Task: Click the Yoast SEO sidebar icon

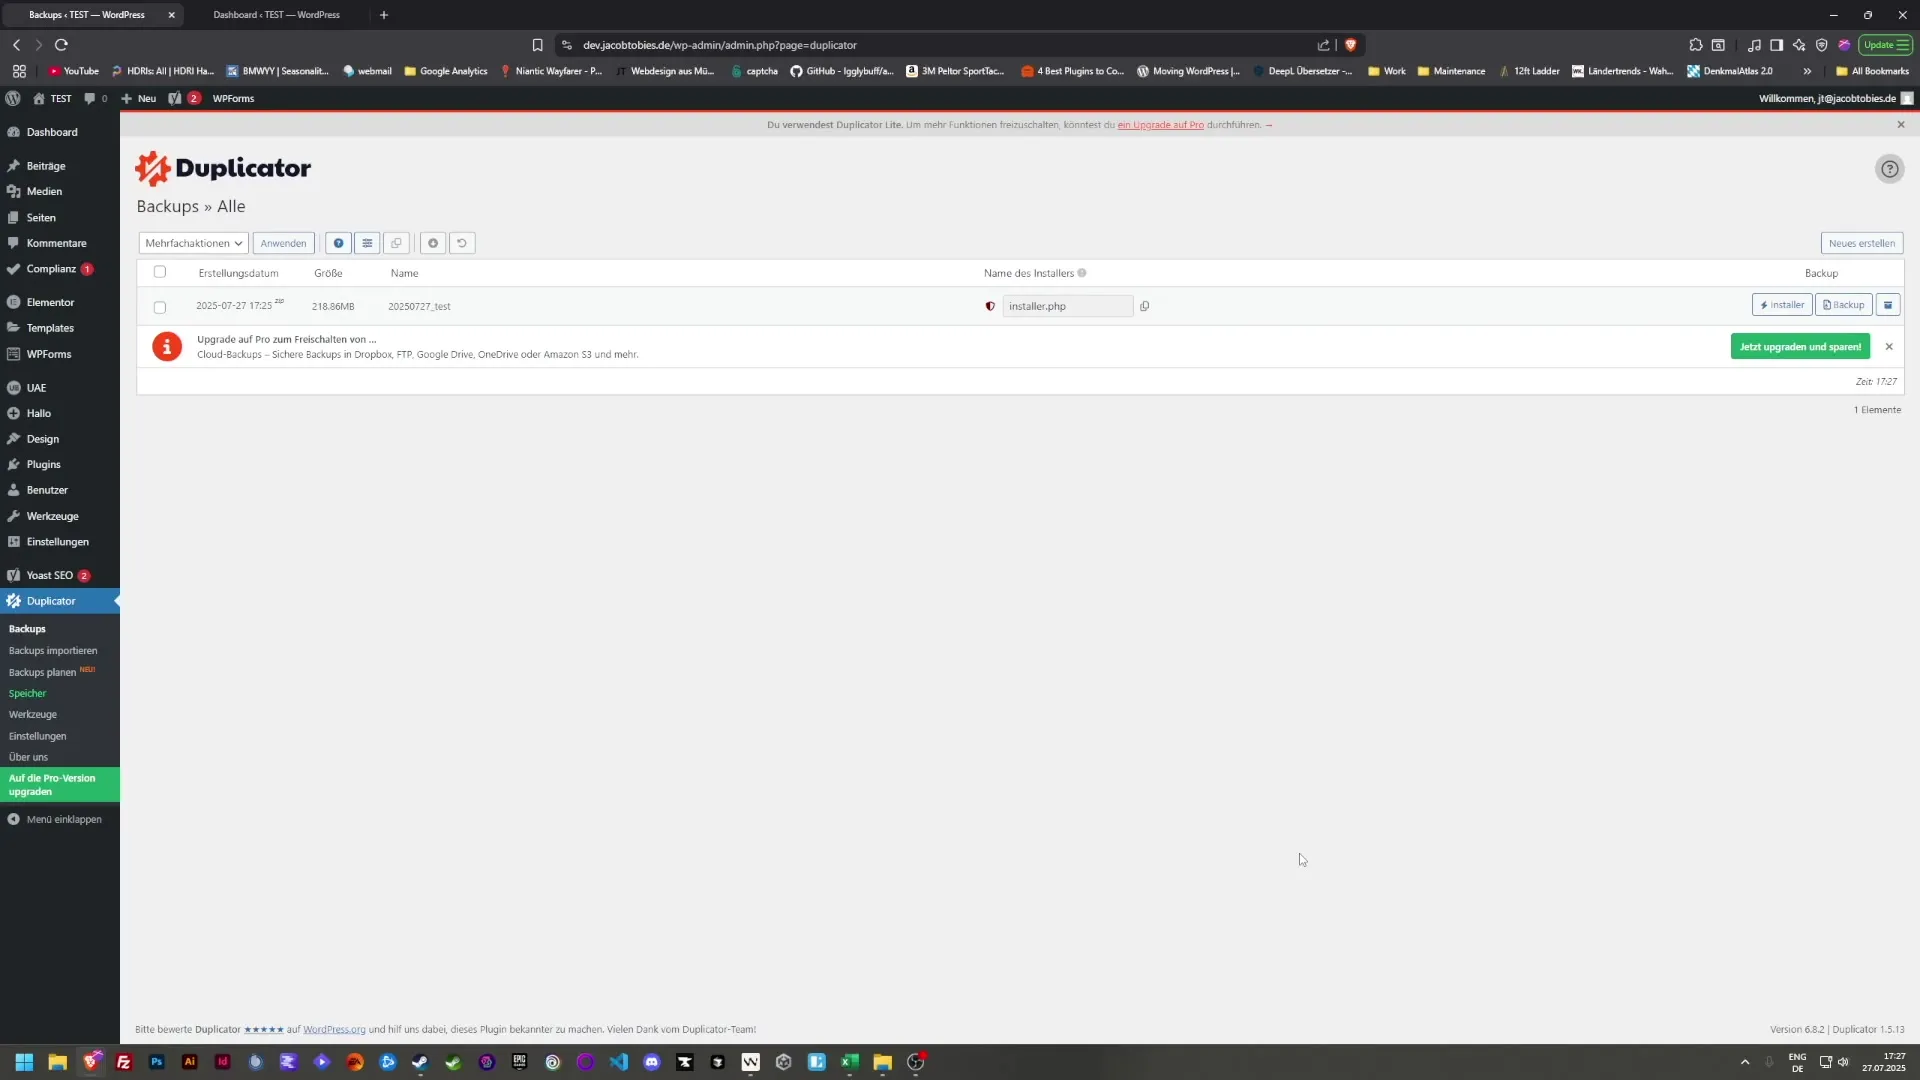Action: click(15, 575)
